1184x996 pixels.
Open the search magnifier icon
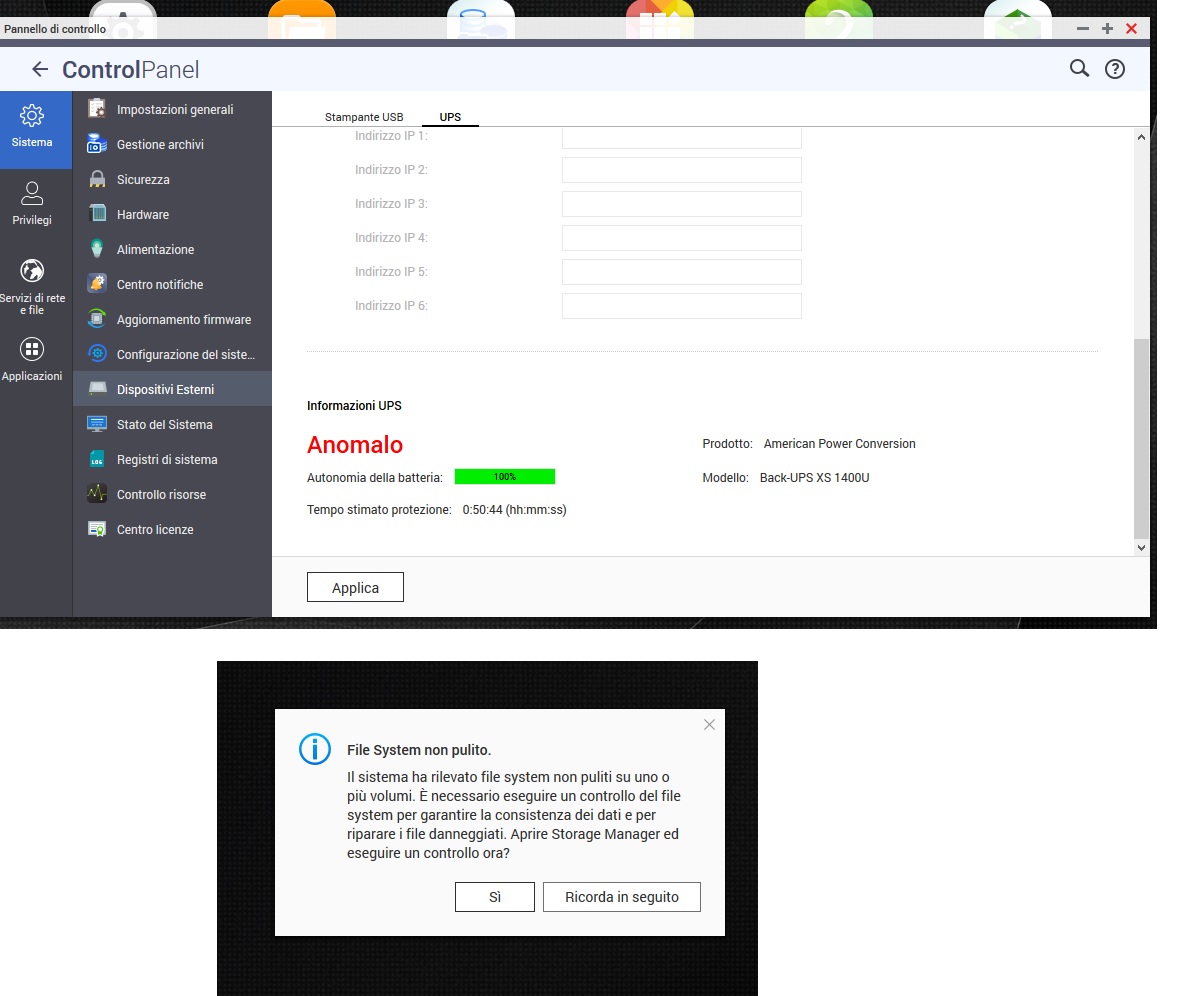pyautogui.click(x=1079, y=68)
